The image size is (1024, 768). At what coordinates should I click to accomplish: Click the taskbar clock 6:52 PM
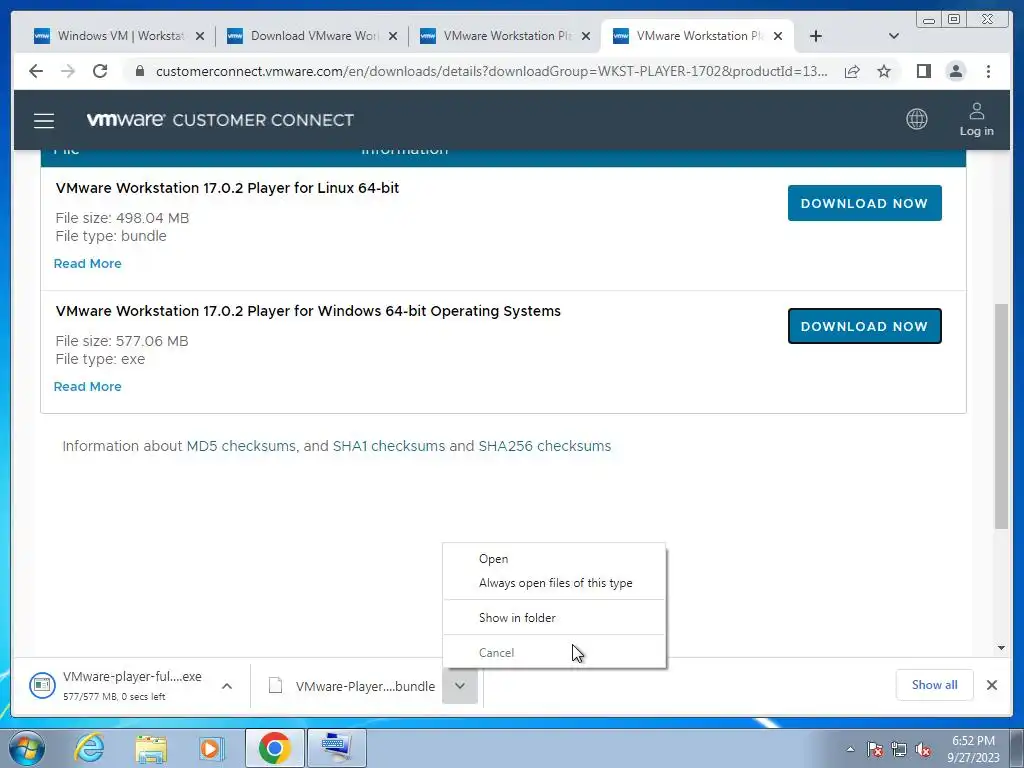[x=973, y=741]
